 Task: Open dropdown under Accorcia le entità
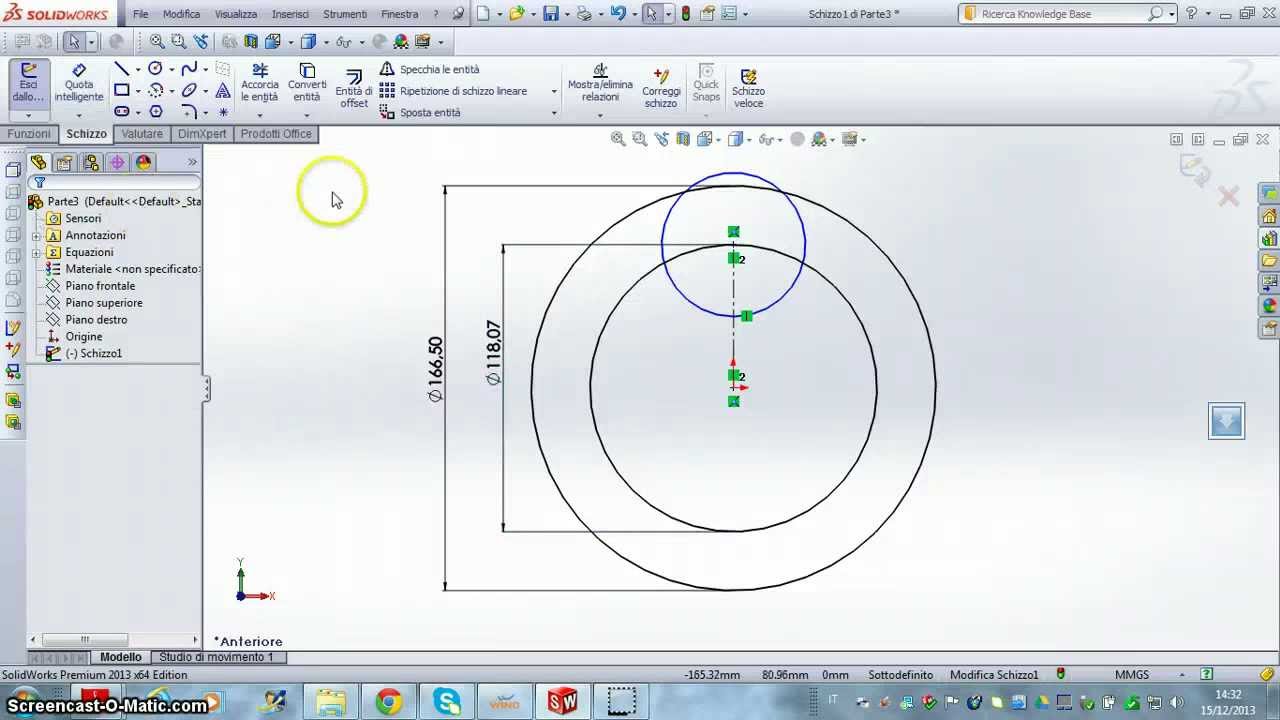coord(259,115)
